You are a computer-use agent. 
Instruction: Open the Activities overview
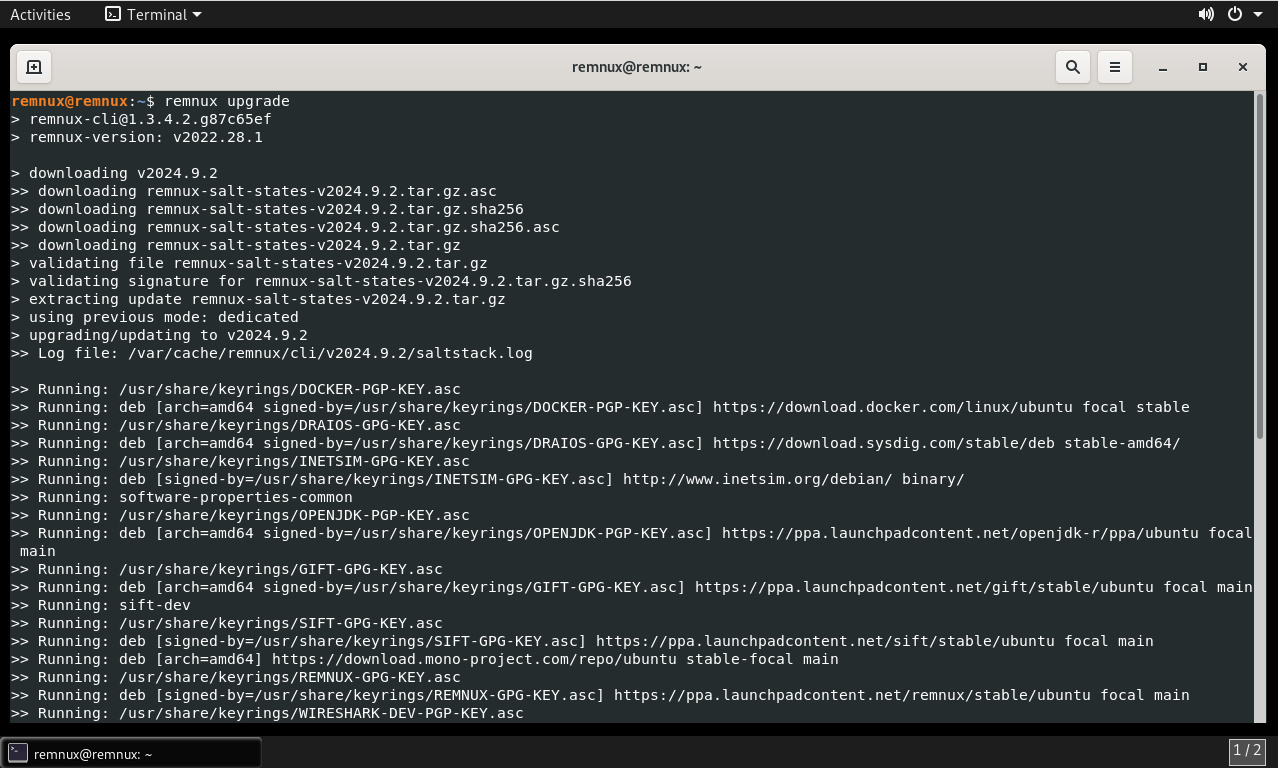point(40,14)
